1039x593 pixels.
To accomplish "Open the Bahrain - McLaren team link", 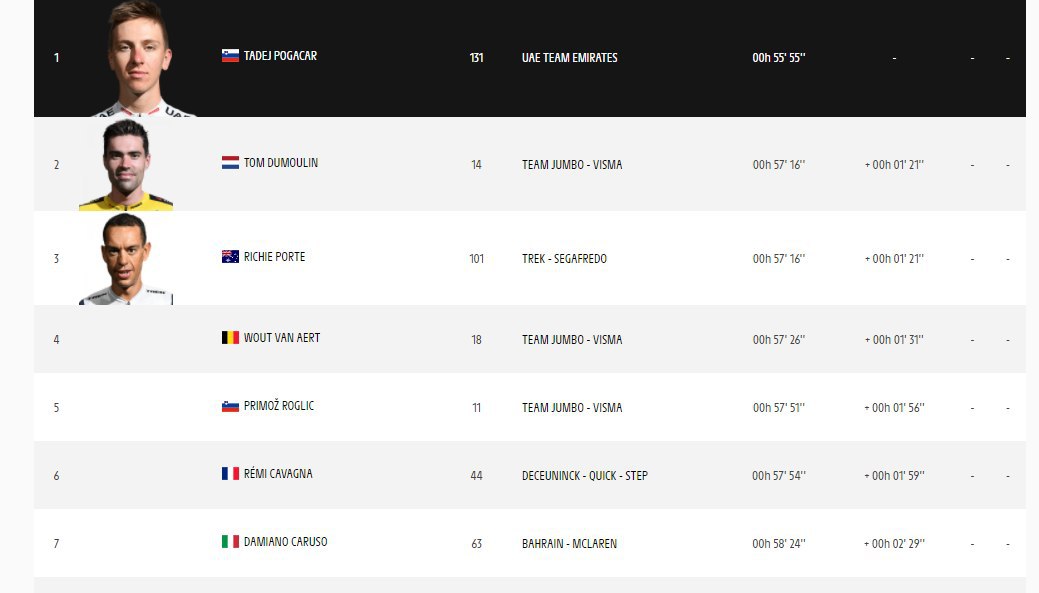I will tap(569, 544).
